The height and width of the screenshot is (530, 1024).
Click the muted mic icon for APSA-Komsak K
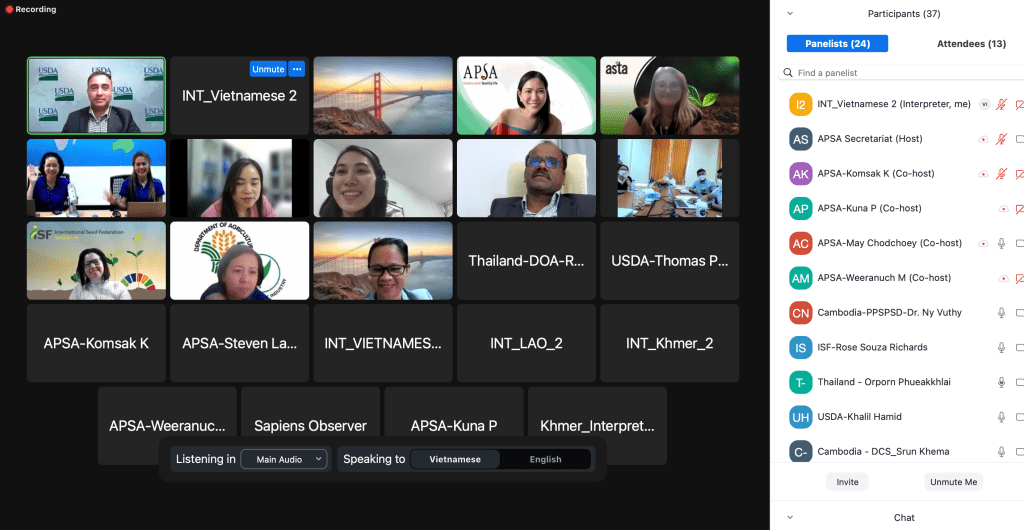click(x=1001, y=174)
